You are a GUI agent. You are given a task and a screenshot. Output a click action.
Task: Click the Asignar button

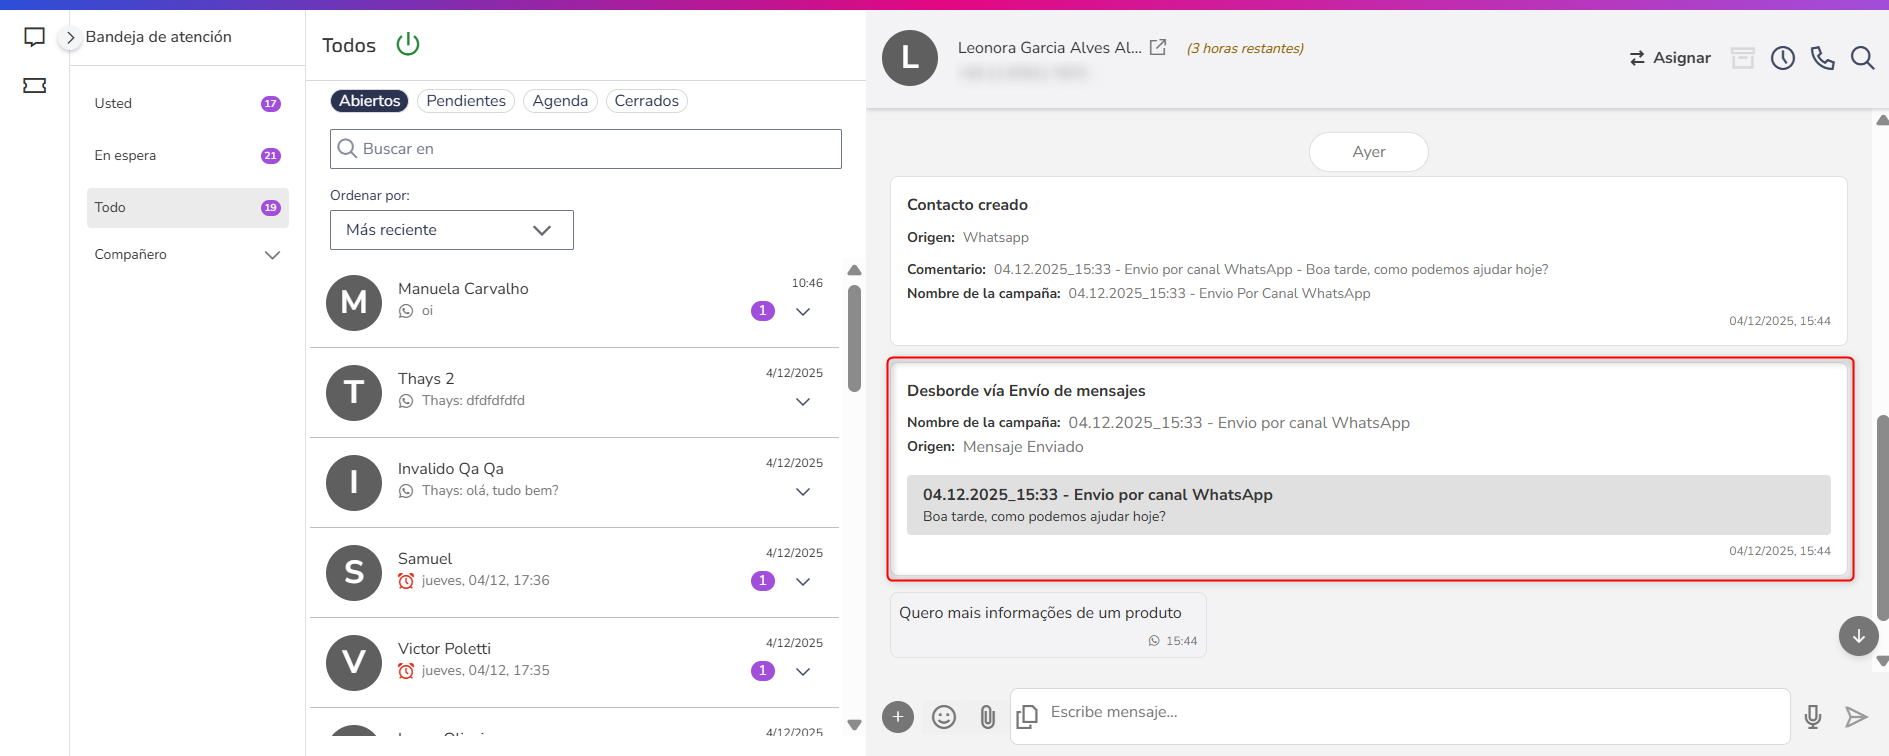(x=1670, y=58)
